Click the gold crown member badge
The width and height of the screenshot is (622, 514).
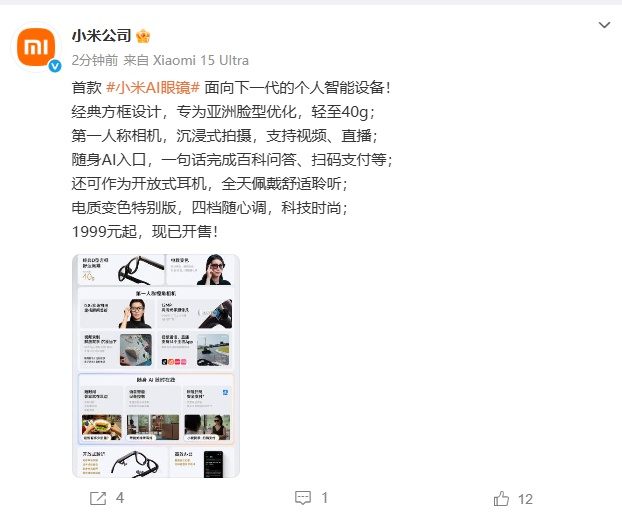tap(143, 36)
